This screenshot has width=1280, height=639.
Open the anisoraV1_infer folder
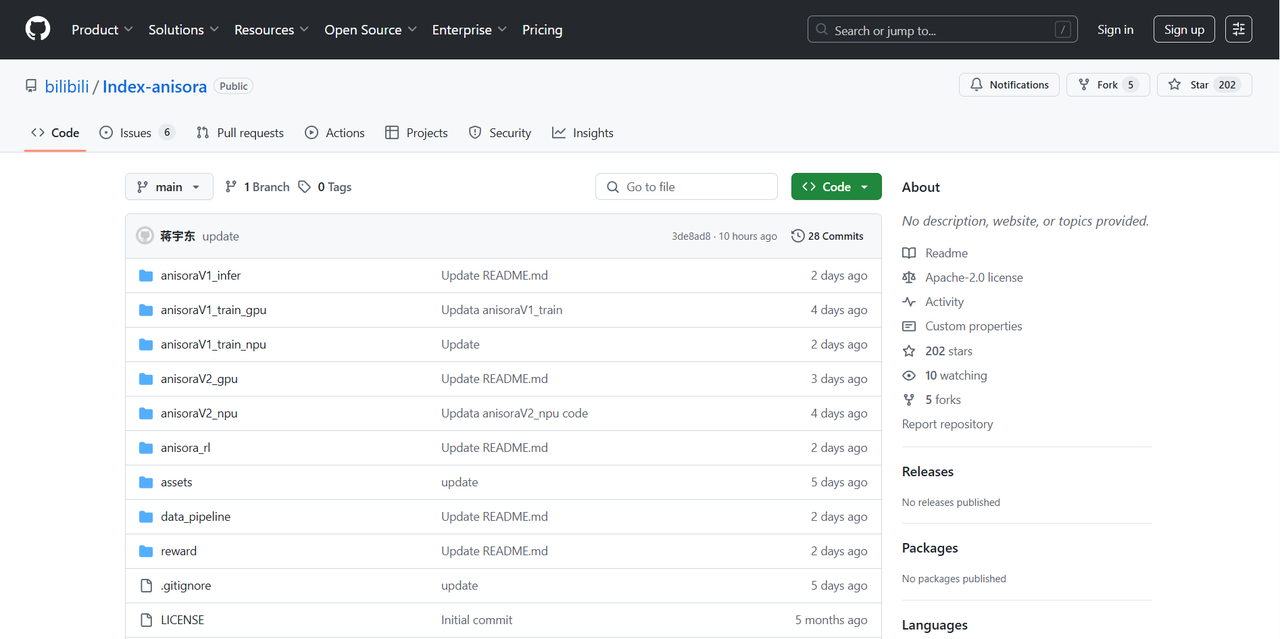click(201, 276)
